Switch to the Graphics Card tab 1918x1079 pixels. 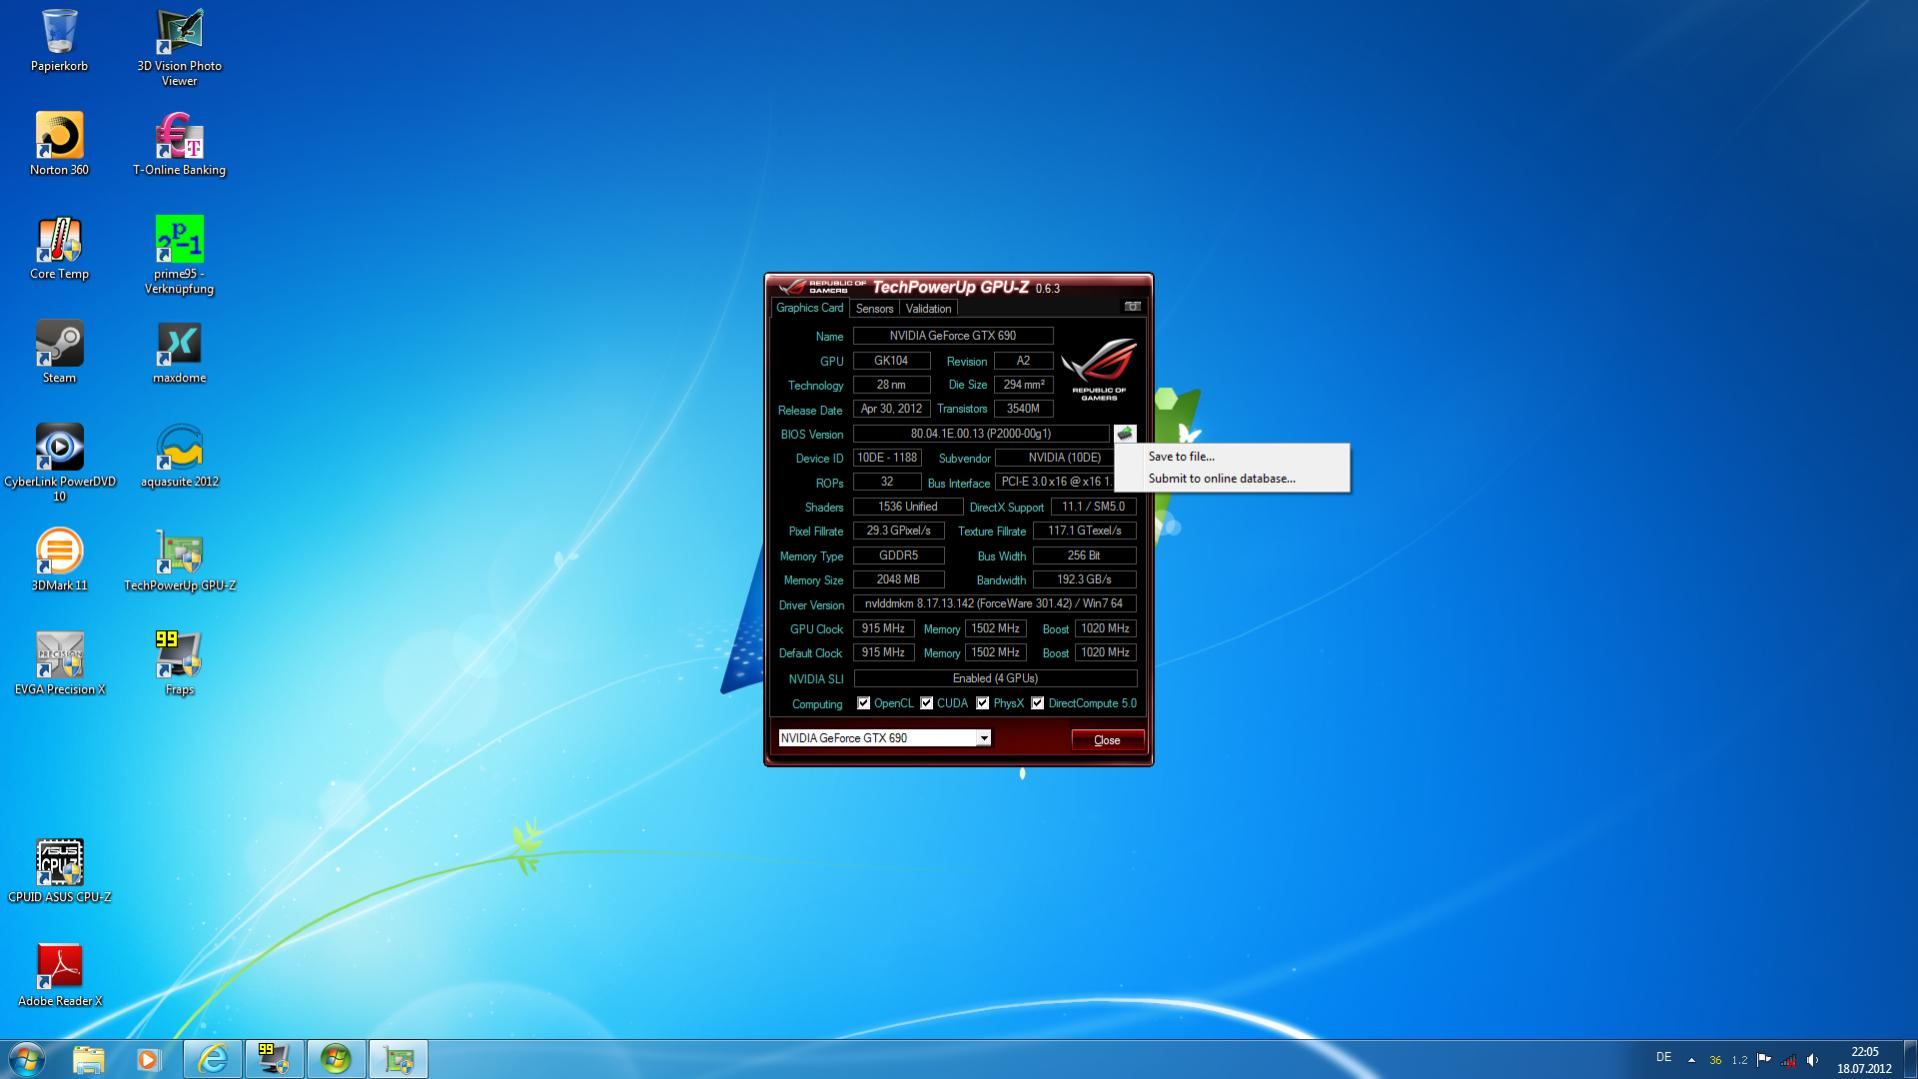[809, 308]
